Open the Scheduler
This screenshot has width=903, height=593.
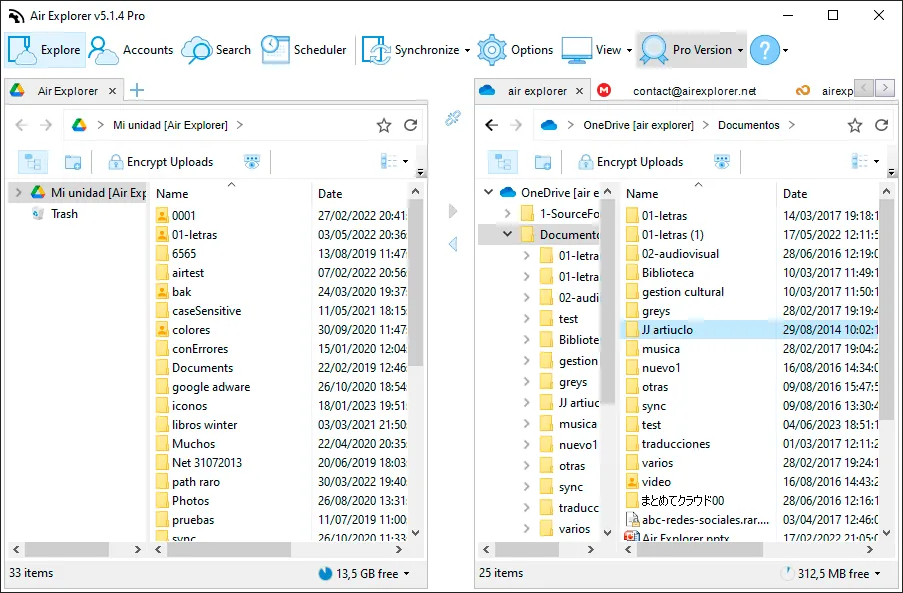pyautogui.click(x=303, y=50)
